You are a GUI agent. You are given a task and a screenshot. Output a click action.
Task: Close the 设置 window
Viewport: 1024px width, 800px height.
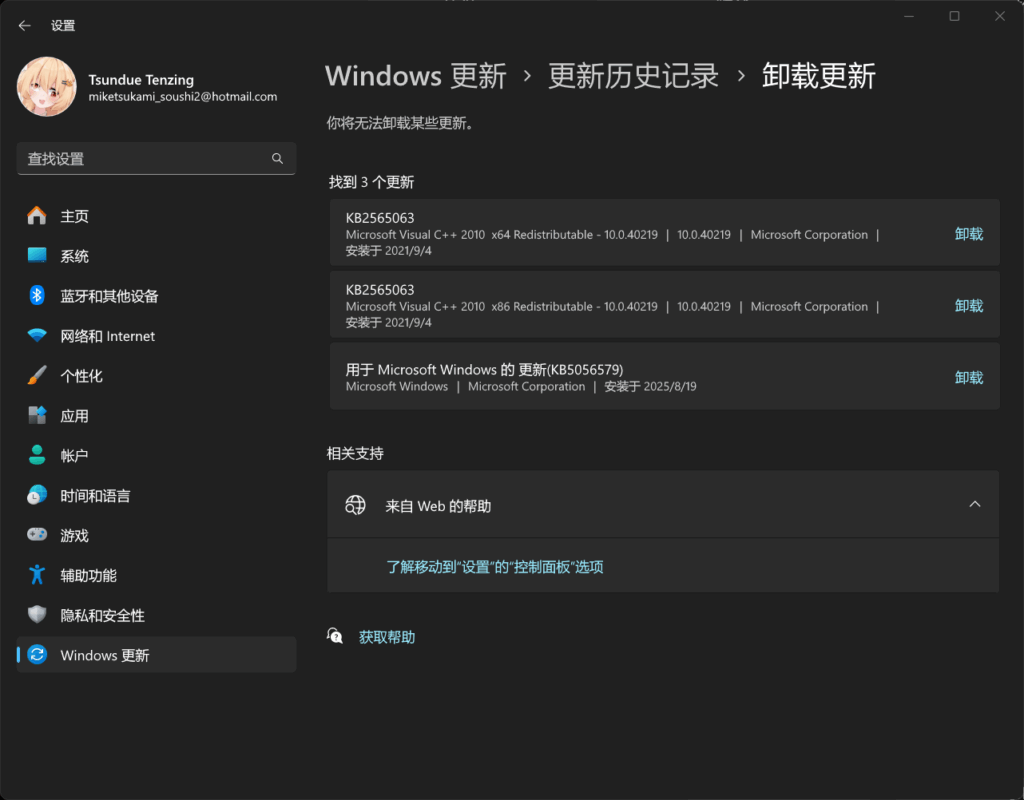[1000, 16]
